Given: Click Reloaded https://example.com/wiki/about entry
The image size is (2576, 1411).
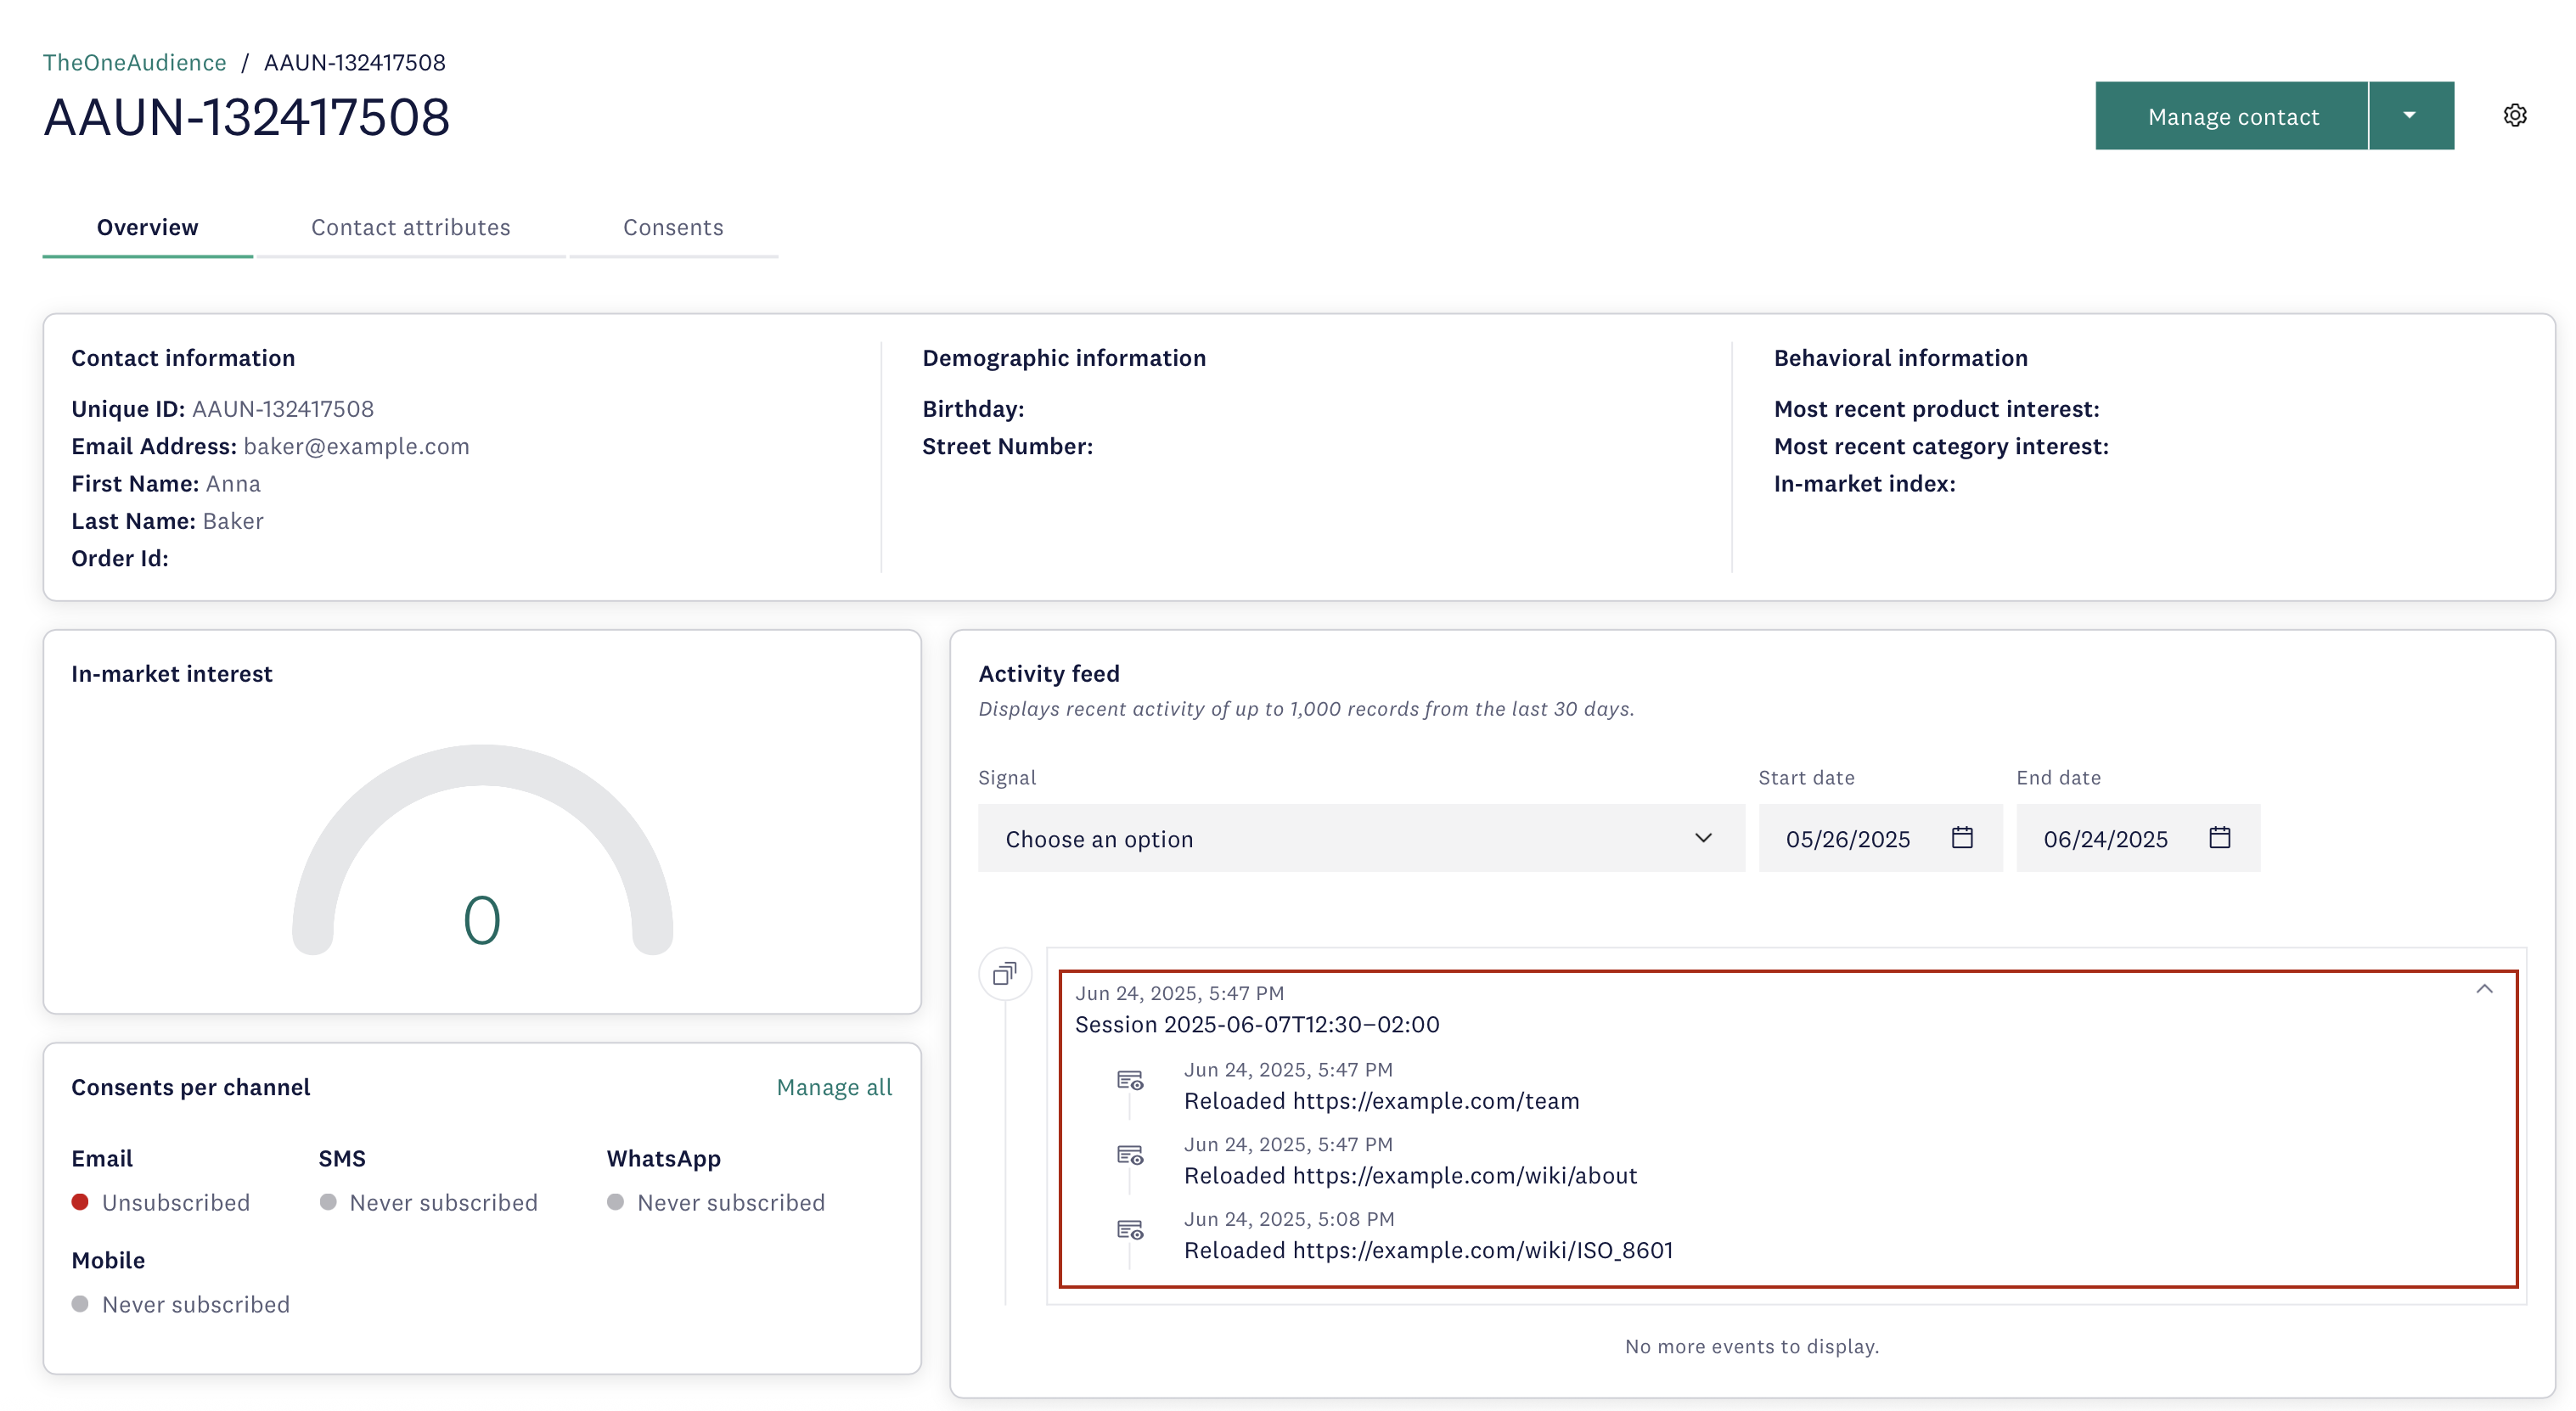Looking at the screenshot, I should click(x=1411, y=1176).
